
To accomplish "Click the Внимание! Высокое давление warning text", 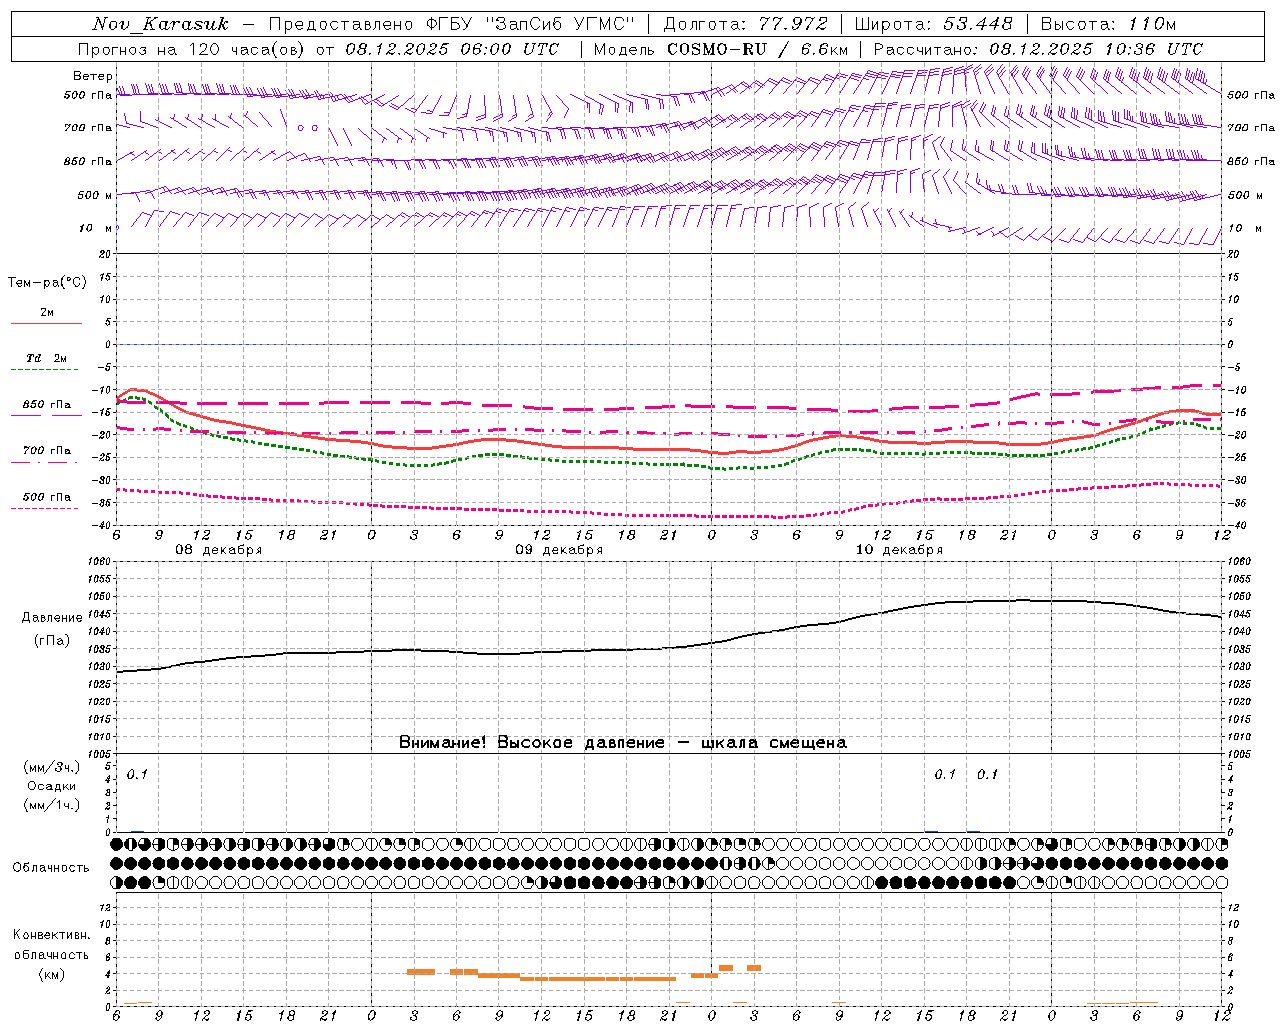I will (x=623, y=742).
